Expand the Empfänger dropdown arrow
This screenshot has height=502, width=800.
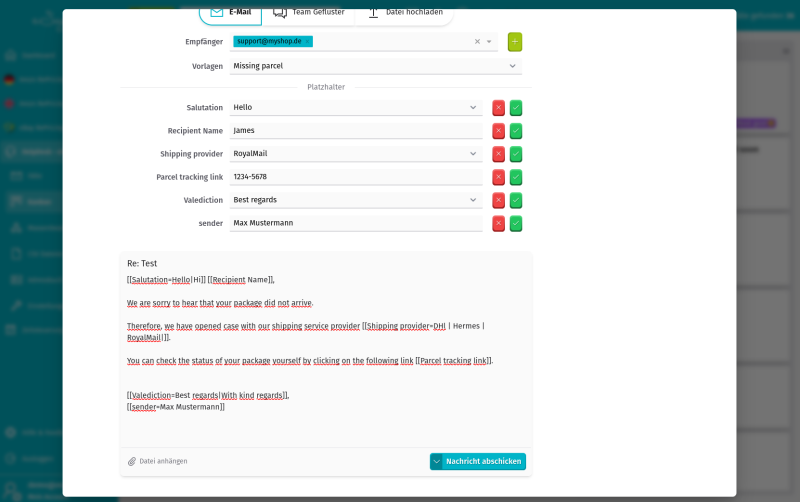489,42
